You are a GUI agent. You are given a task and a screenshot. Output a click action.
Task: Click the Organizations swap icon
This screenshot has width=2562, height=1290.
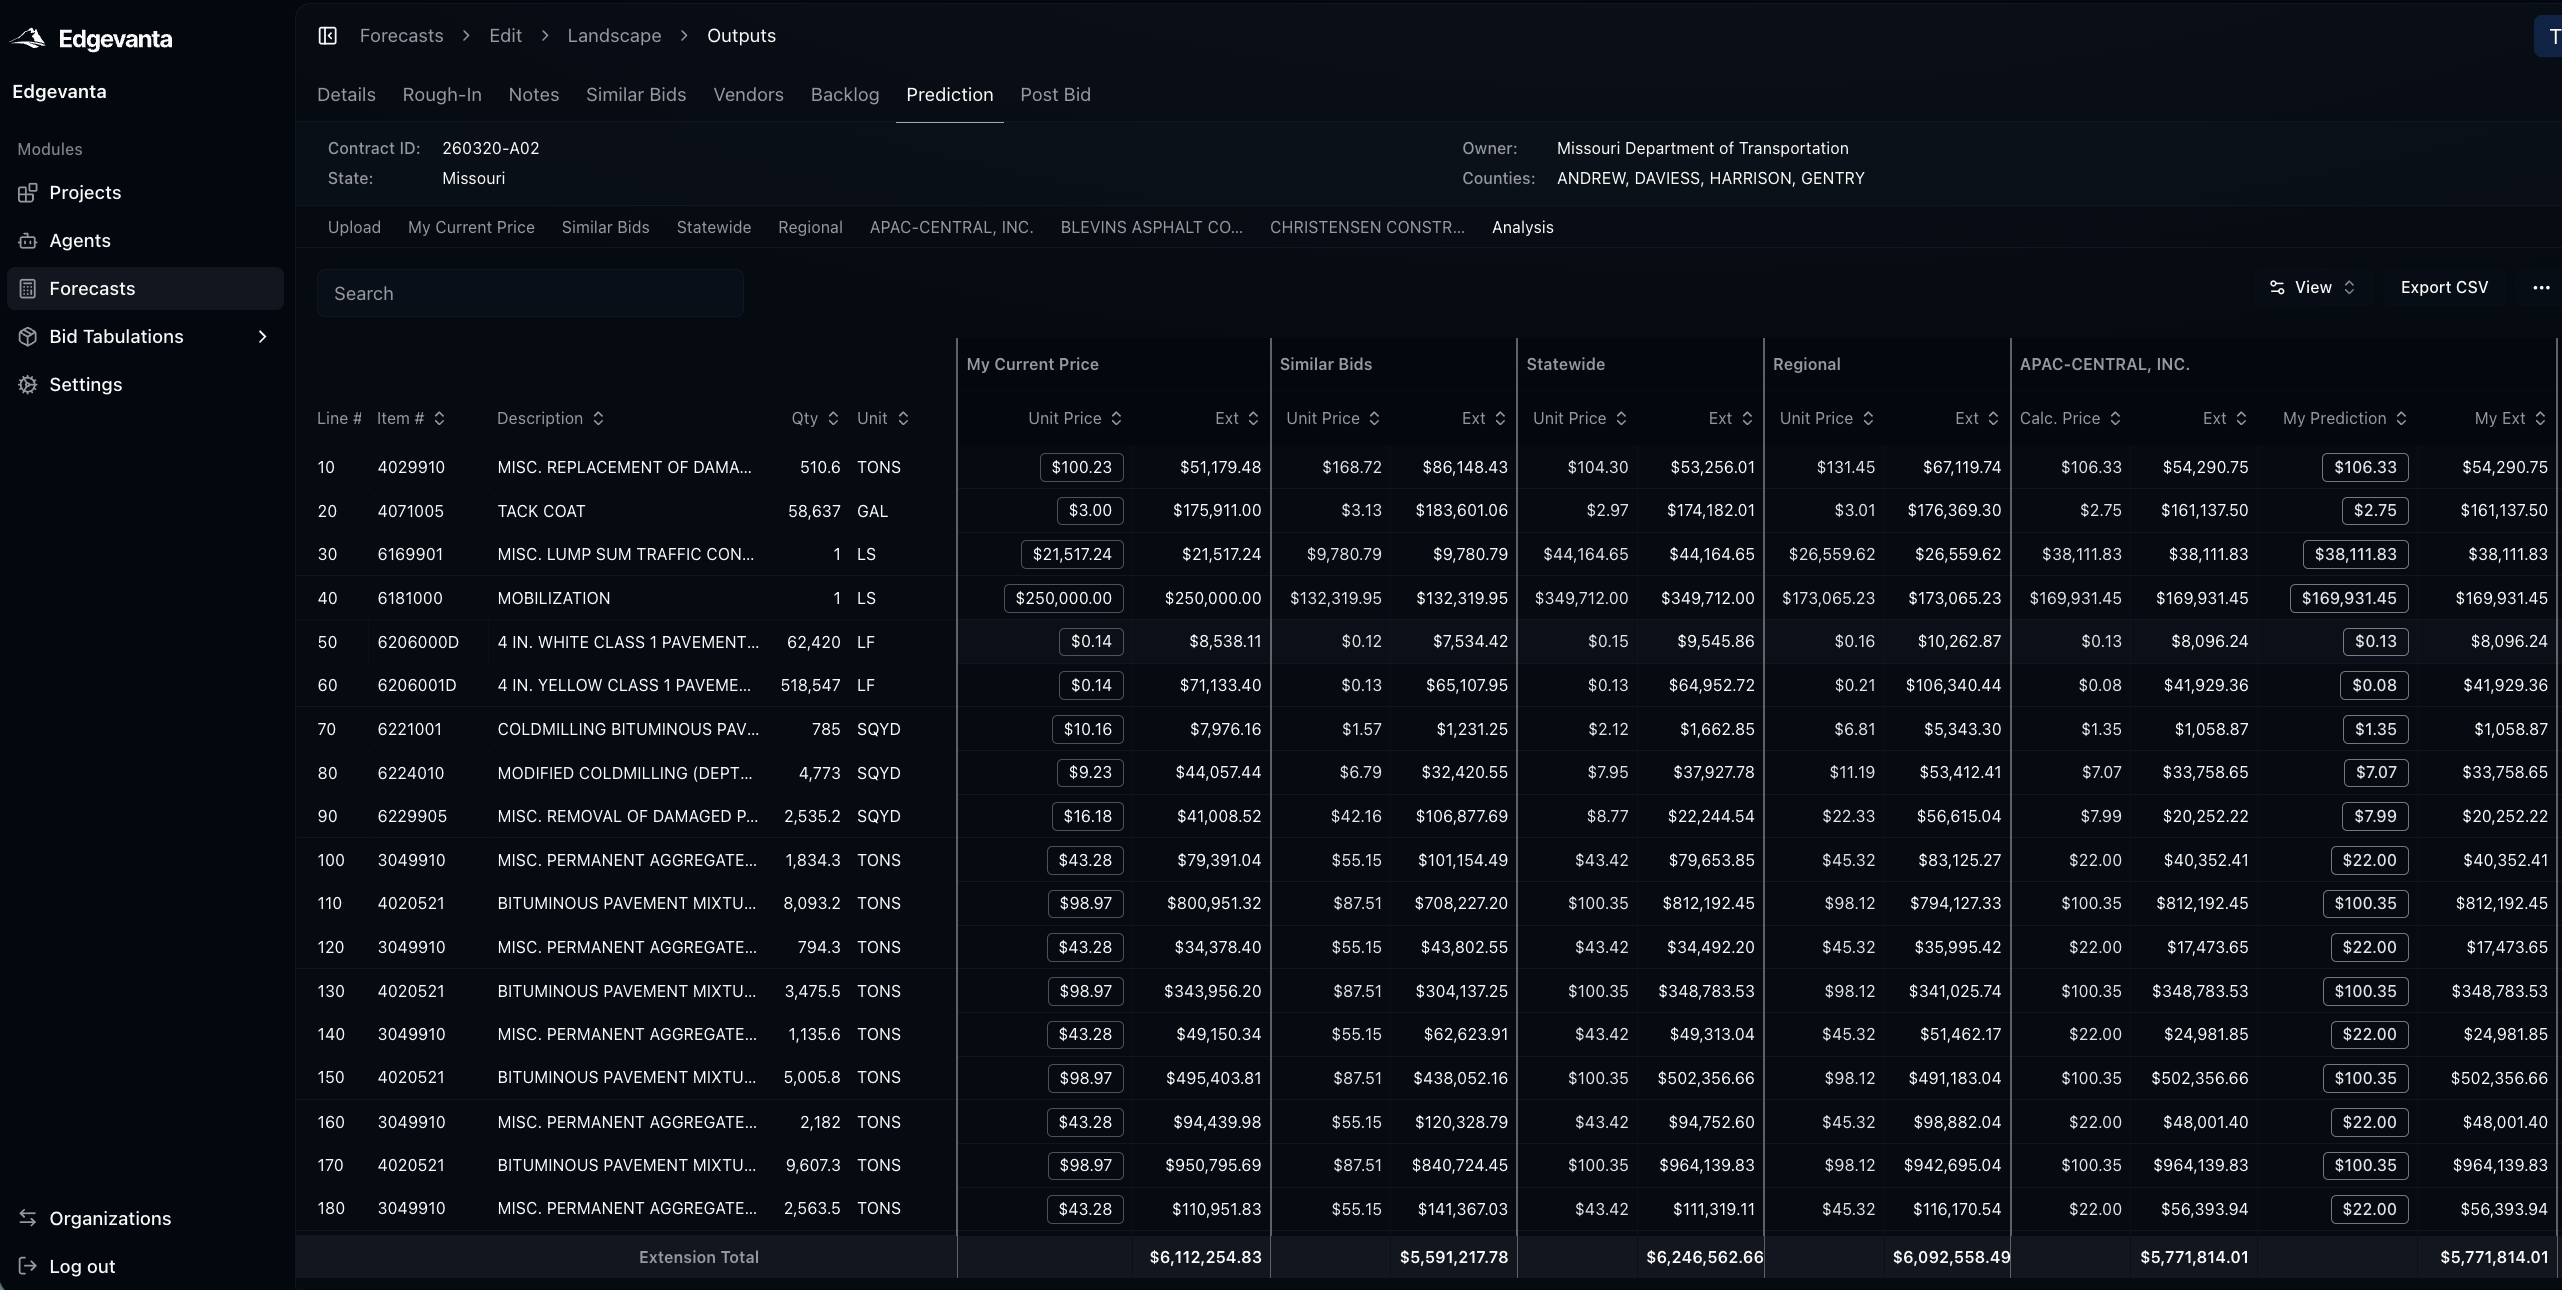click(28, 1218)
